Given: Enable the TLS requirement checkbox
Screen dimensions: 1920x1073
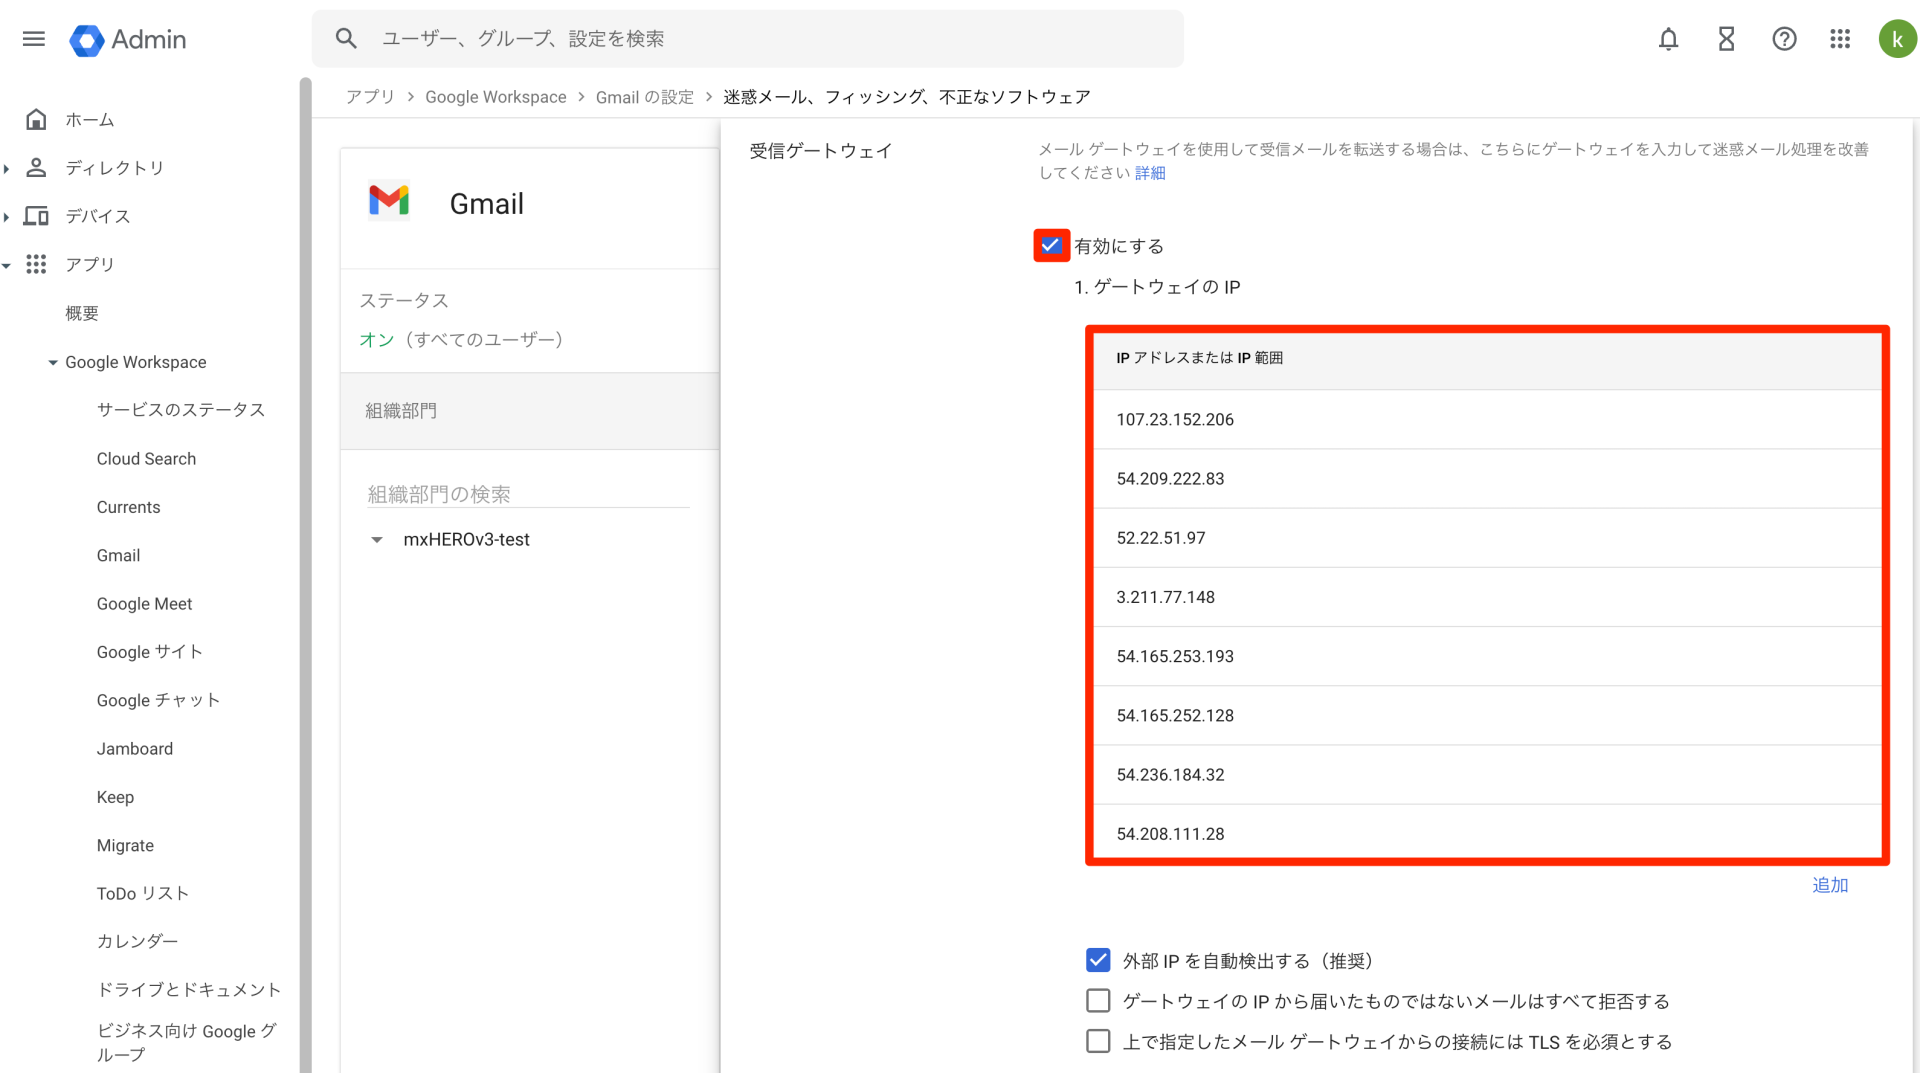Looking at the screenshot, I should coord(1098,1041).
